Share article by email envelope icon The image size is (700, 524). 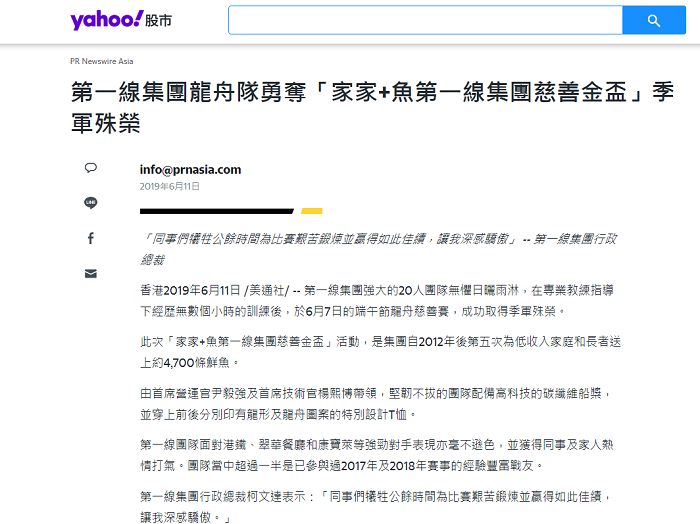91,274
